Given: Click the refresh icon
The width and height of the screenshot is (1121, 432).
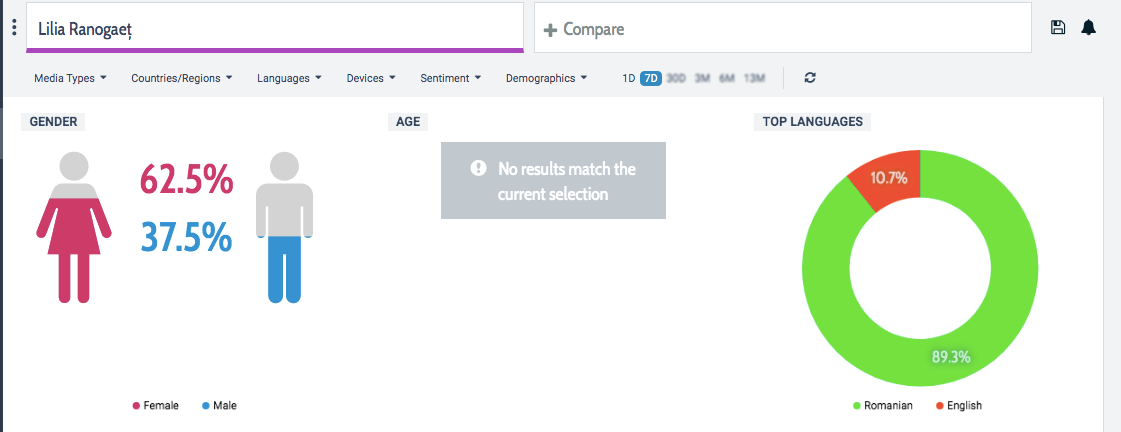Looking at the screenshot, I should 810,78.
